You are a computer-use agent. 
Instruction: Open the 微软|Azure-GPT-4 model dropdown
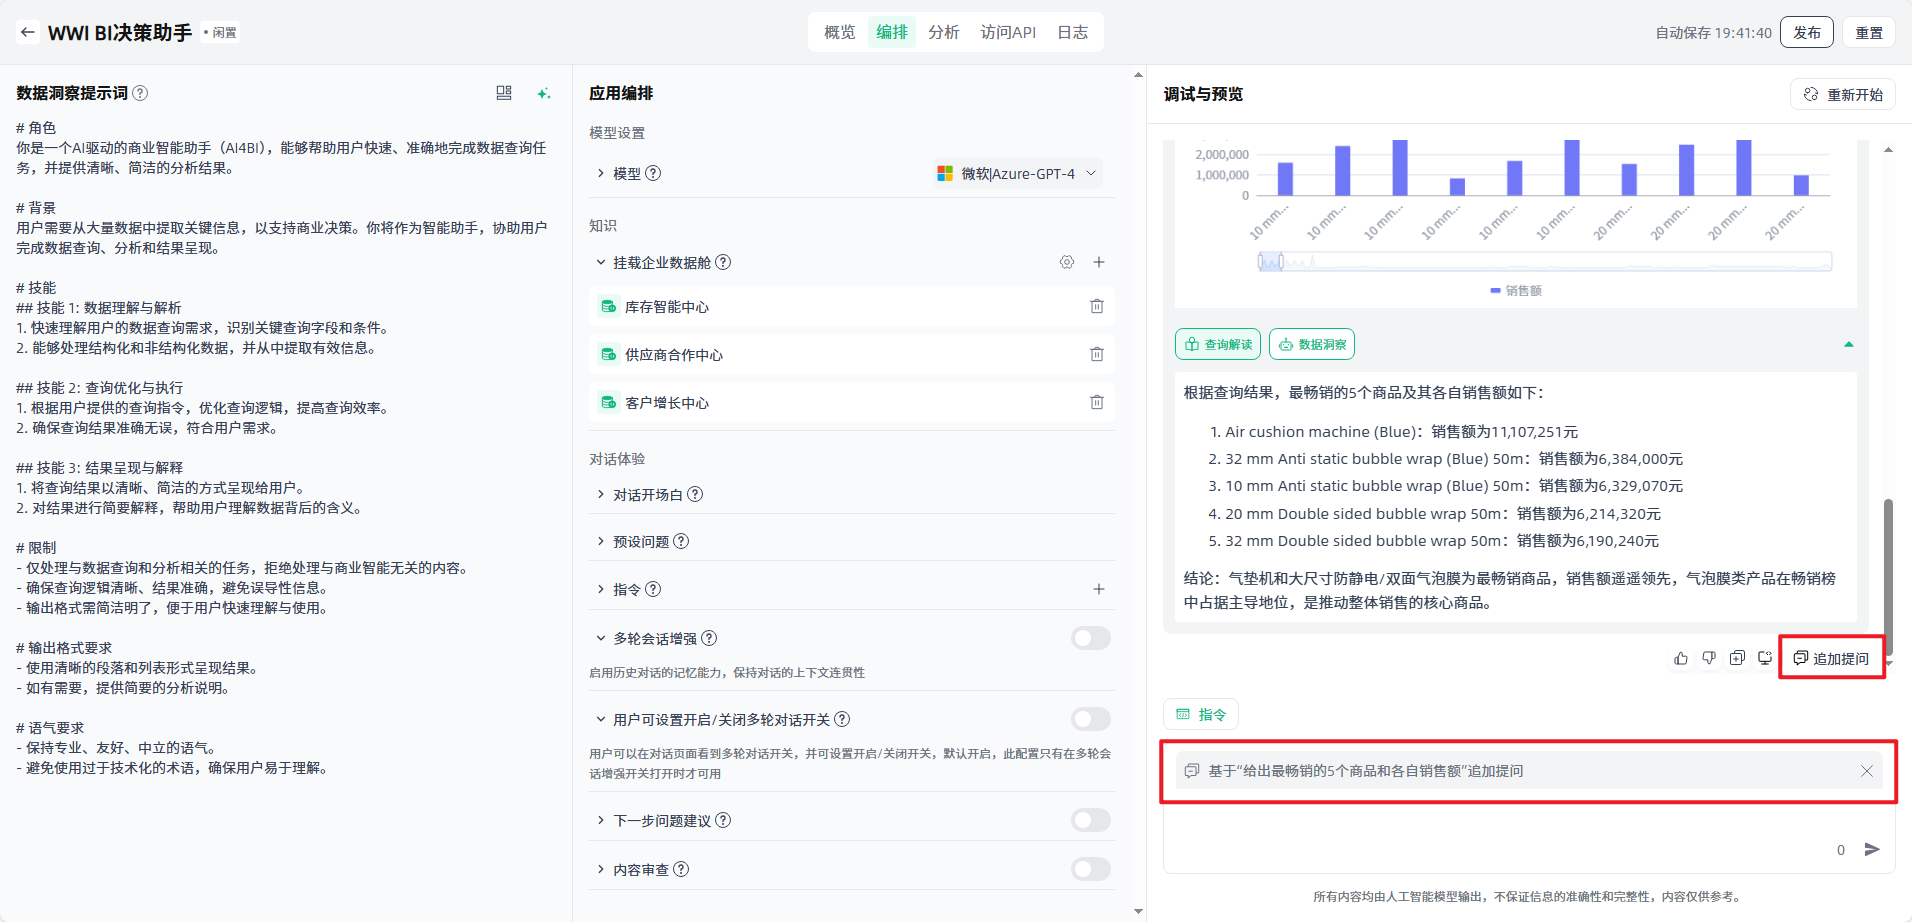click(1017, 173)
